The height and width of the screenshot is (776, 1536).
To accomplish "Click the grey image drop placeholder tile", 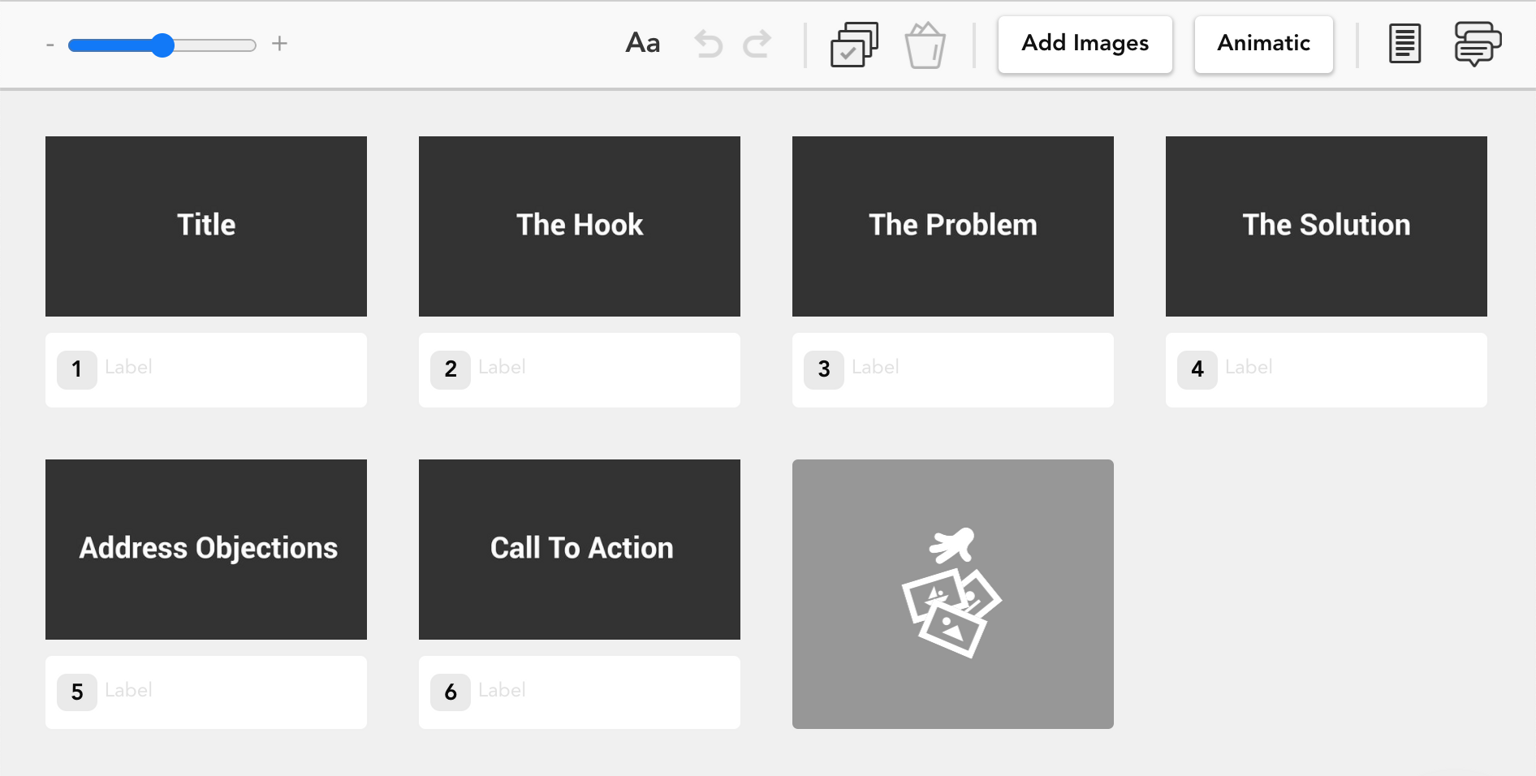I will 952,594.
